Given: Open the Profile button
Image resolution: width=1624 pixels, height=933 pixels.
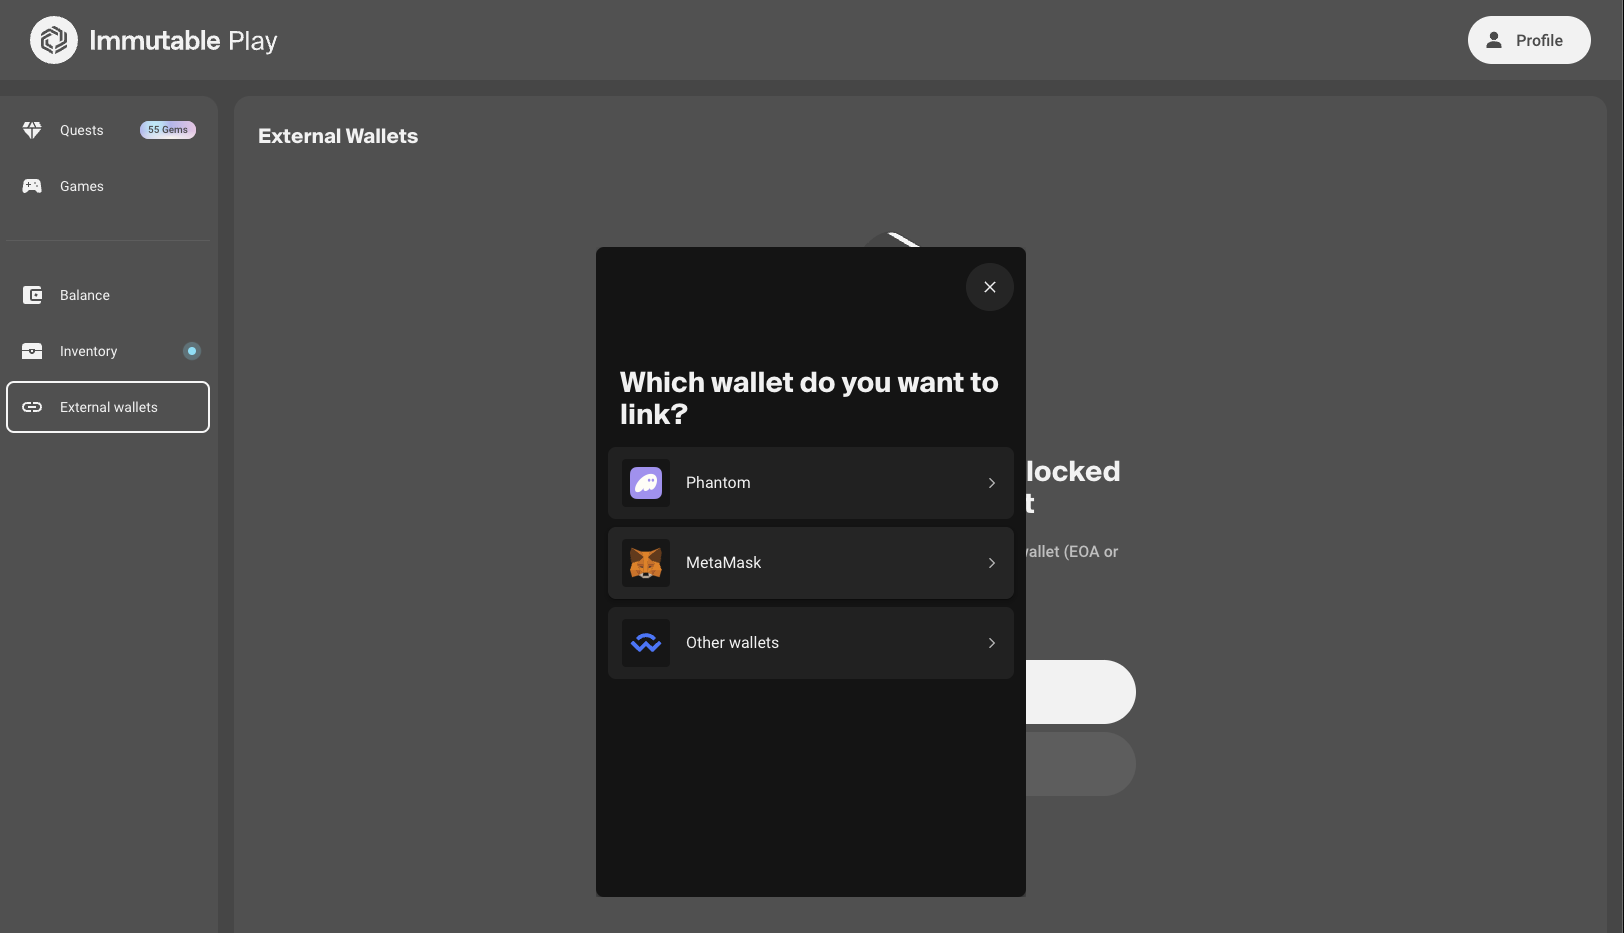Looking at the screenshot, I should pyautogui.click(x=1529, y=40).
